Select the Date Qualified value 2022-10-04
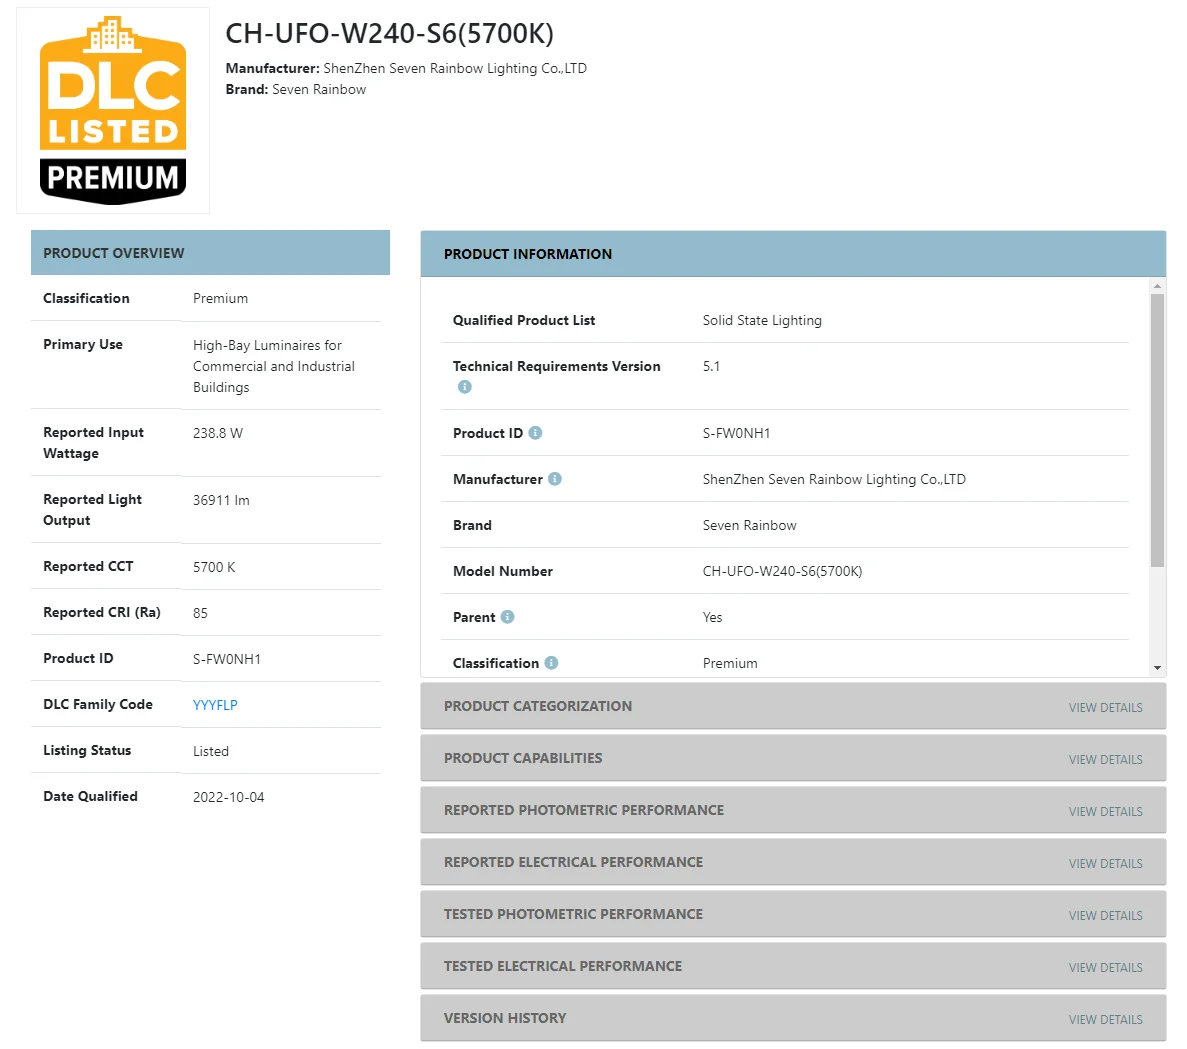1187x1049 pixels. (x=229, y=797)
